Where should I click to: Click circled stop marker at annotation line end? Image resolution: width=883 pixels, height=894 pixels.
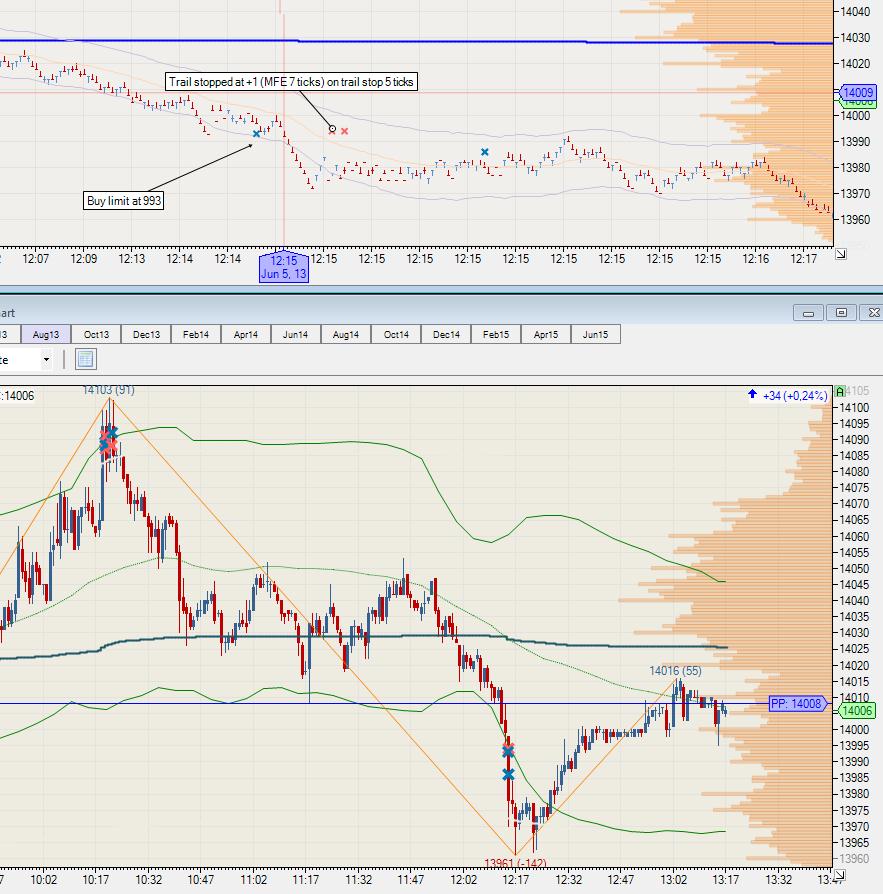pyautogui.click(x=332, y=129)
